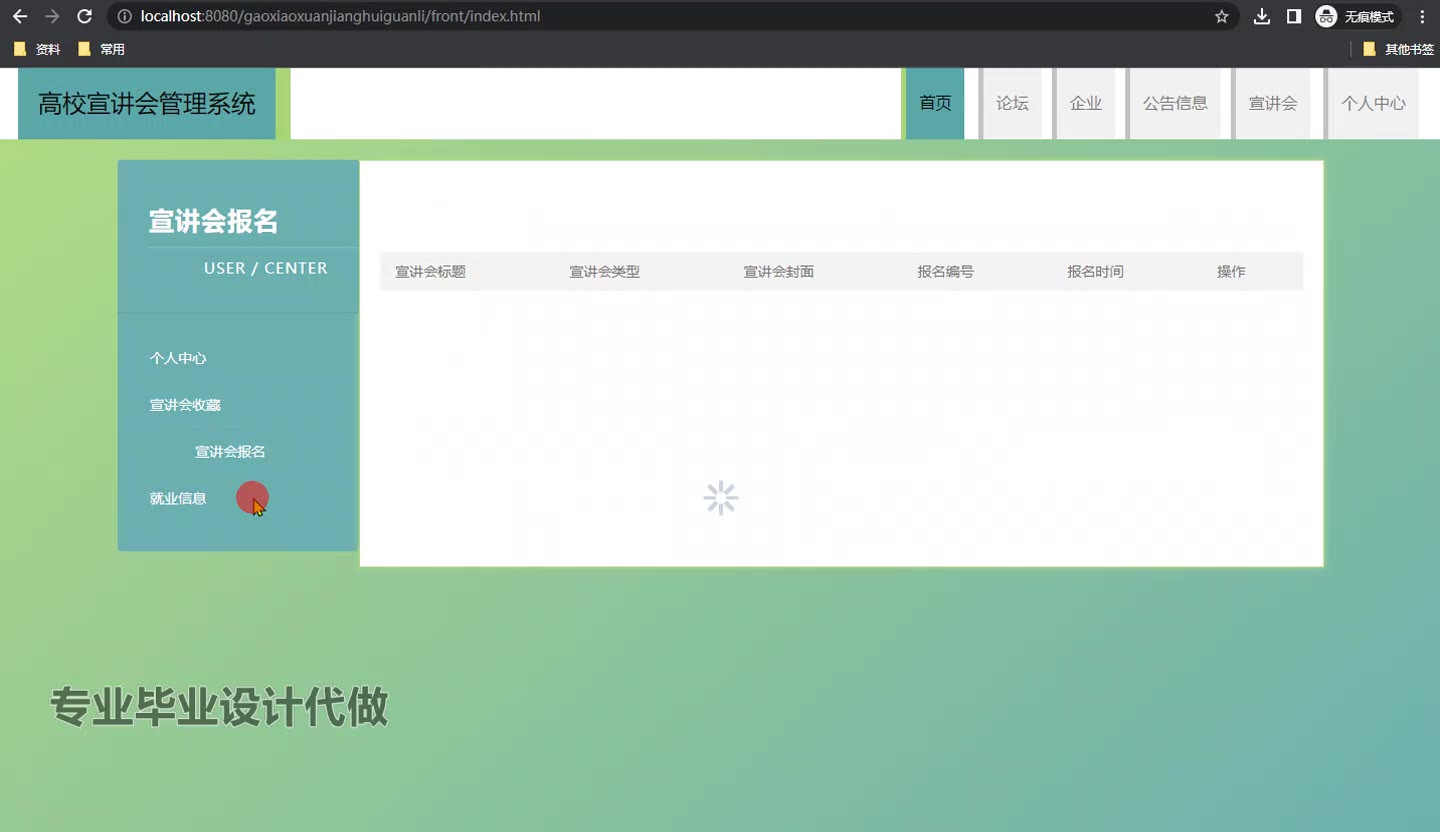
Task: Open the 其他书签 bookmarks folder
Action: click(x=1398, y=49)
